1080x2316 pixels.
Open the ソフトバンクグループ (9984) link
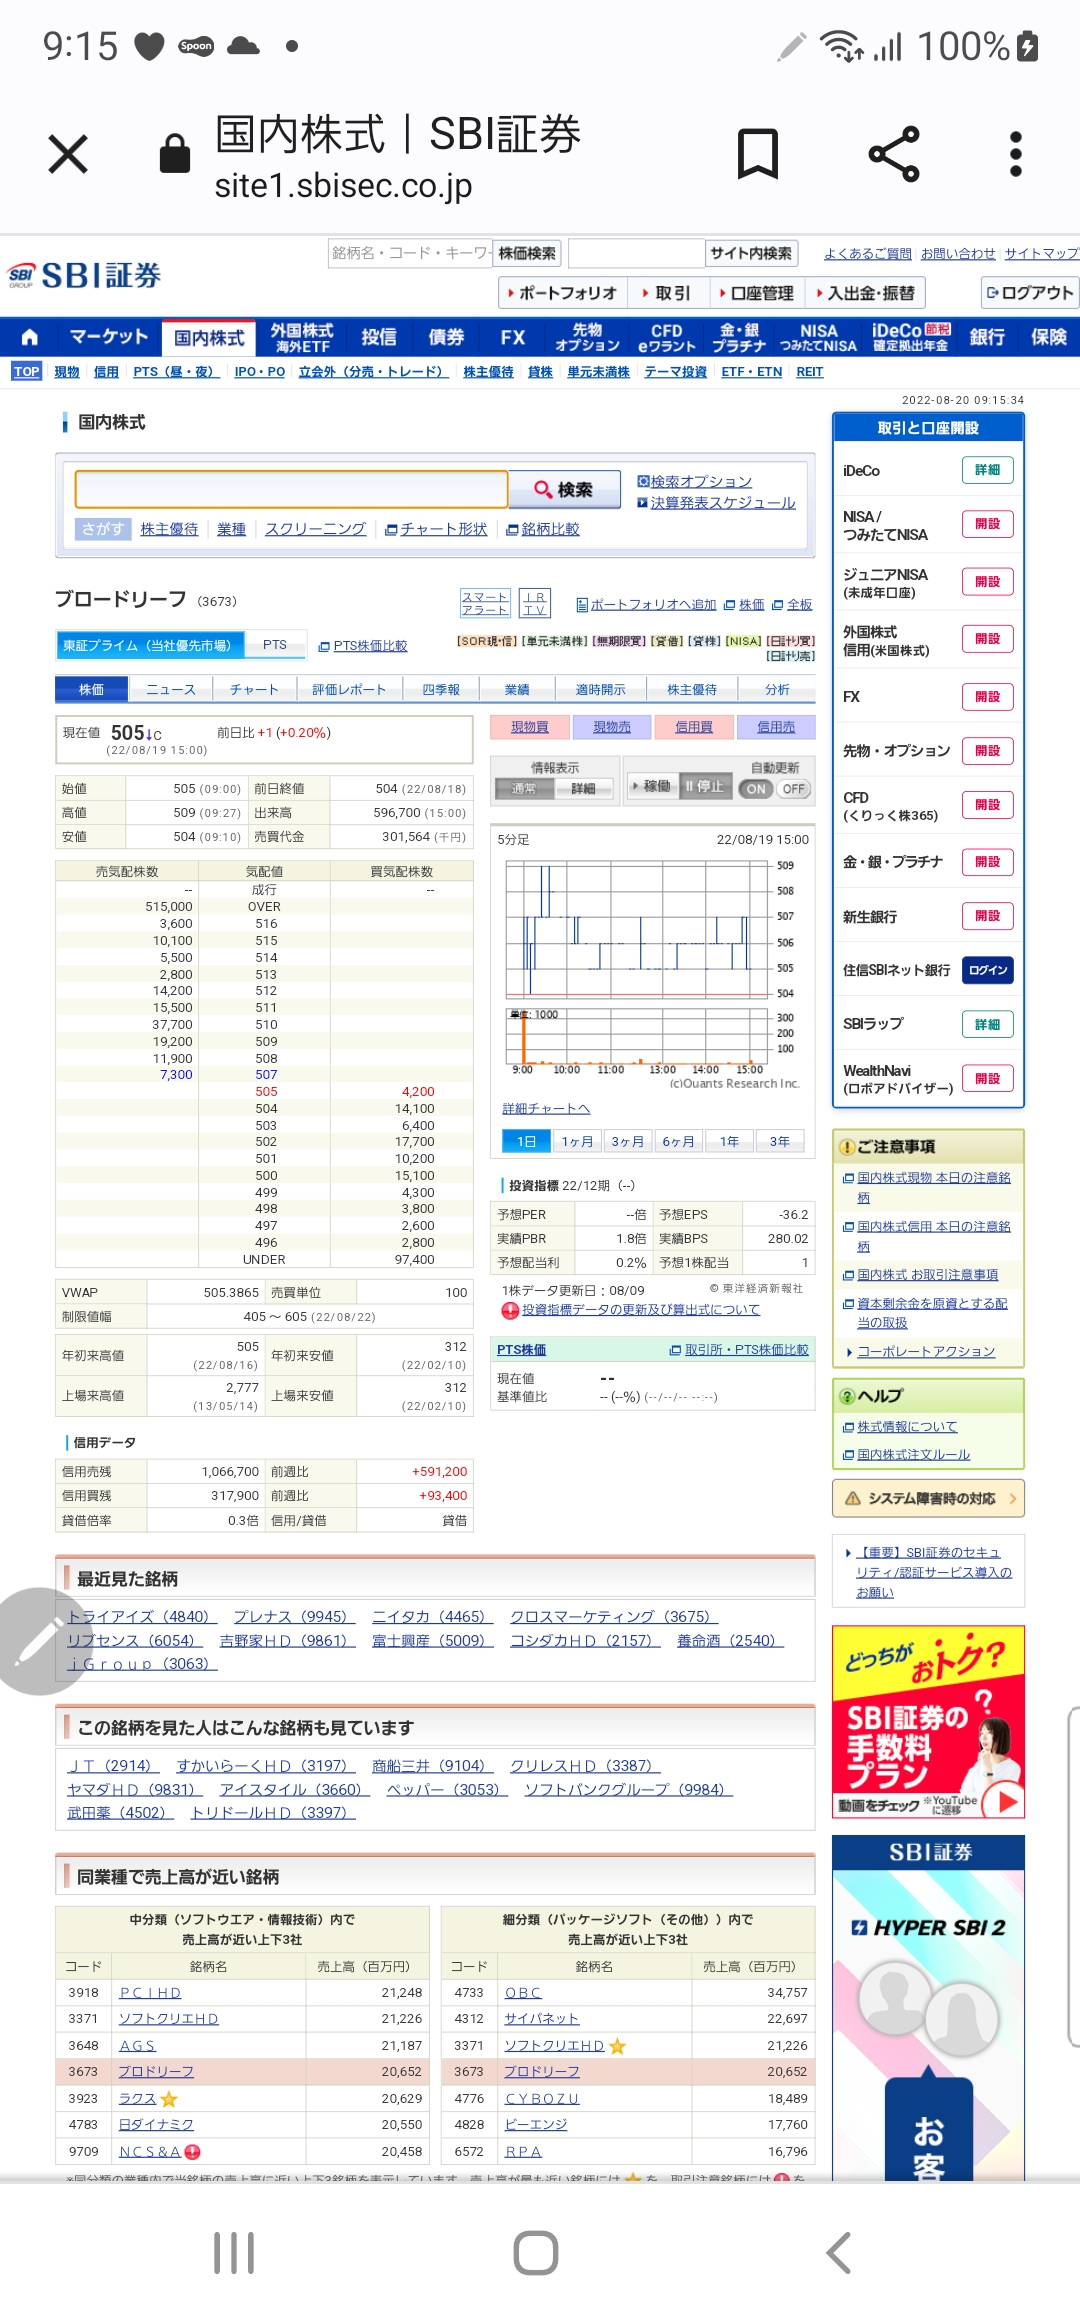click(x=629, y=1790)
